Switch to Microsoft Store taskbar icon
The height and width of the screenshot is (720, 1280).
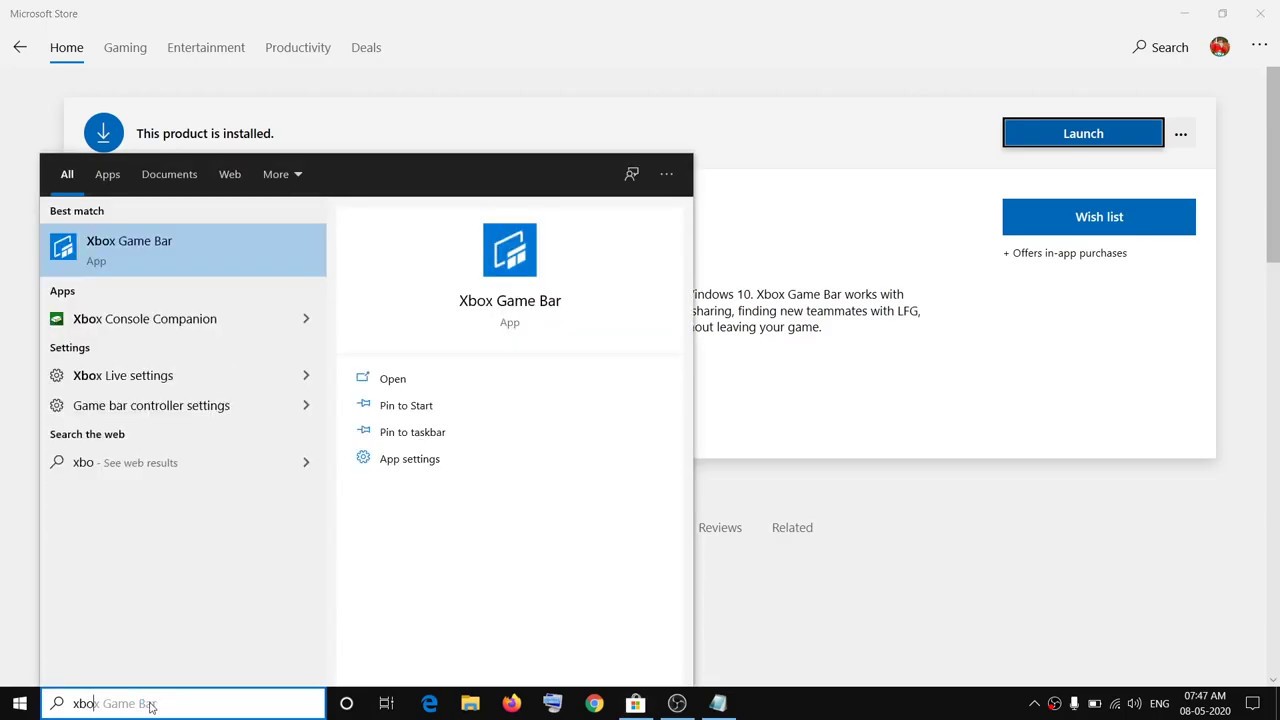point(635,704)
